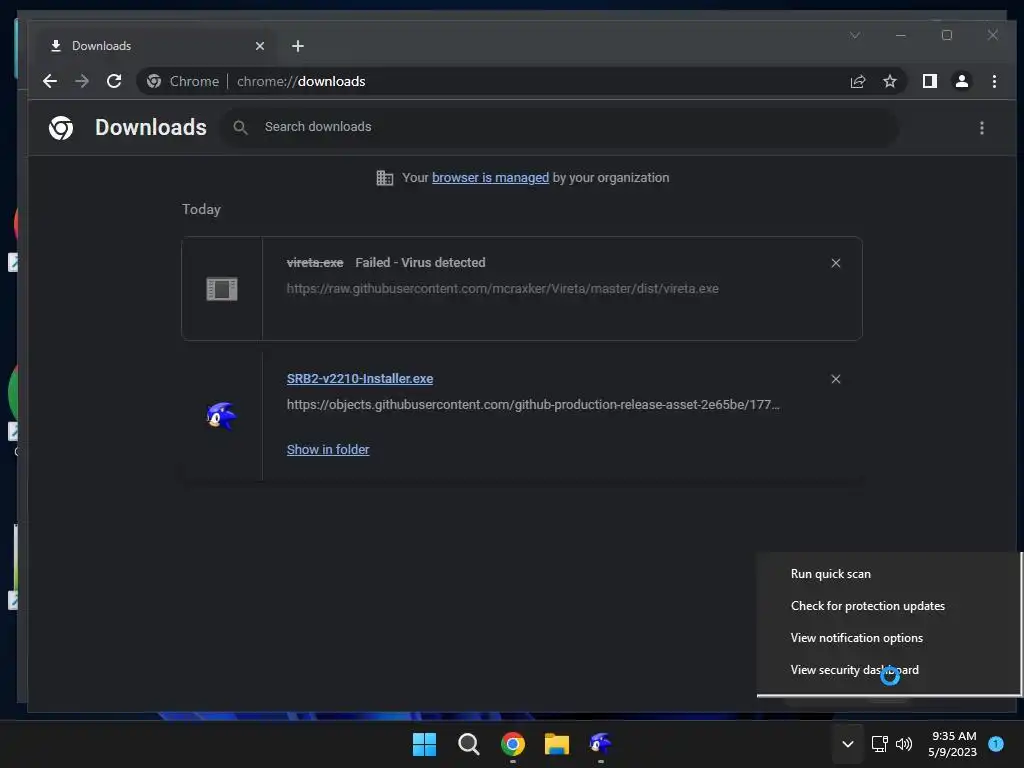Screen dimensions: 1024x768
Task: Click the Sonic app in taskbar
Action: pyautogui.click(x=601, y=744)
